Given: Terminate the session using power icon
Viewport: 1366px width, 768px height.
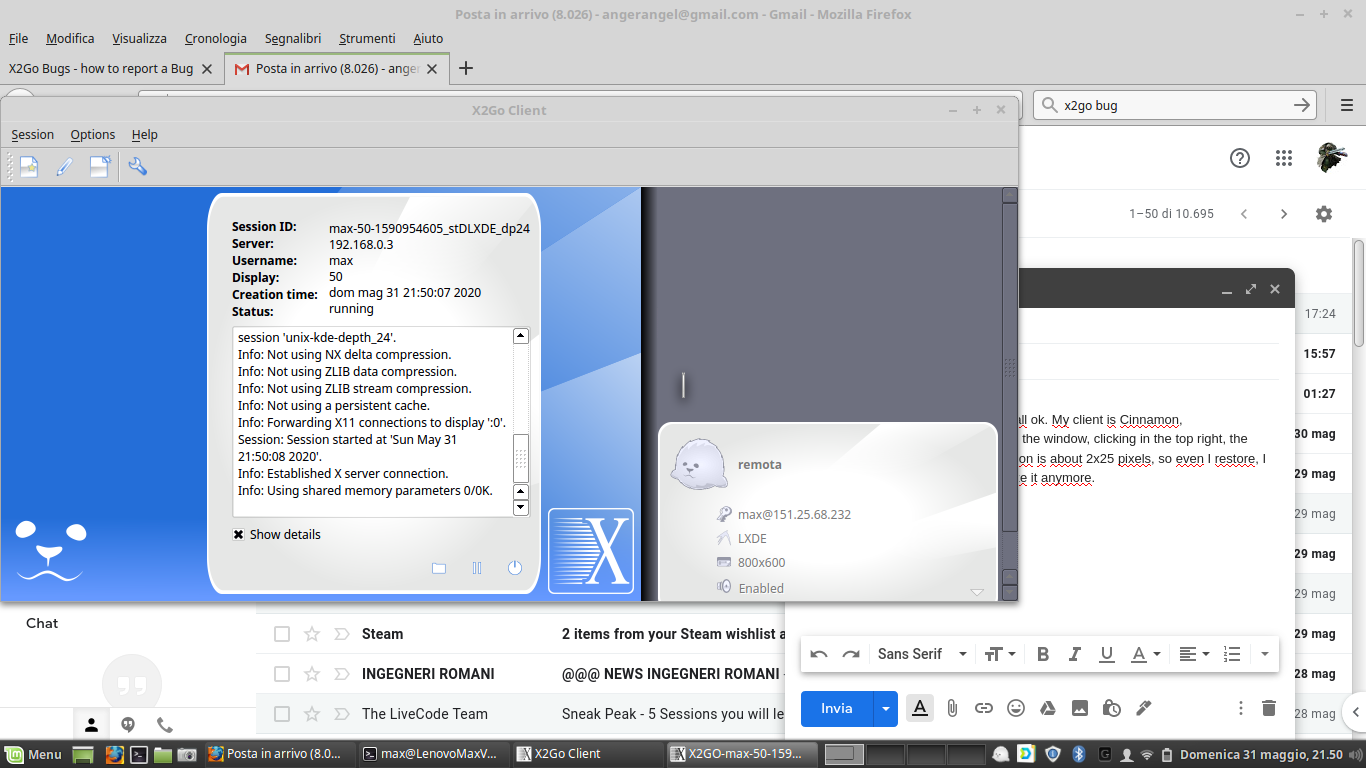Looking at the screenshot, I should pos(515,568).
